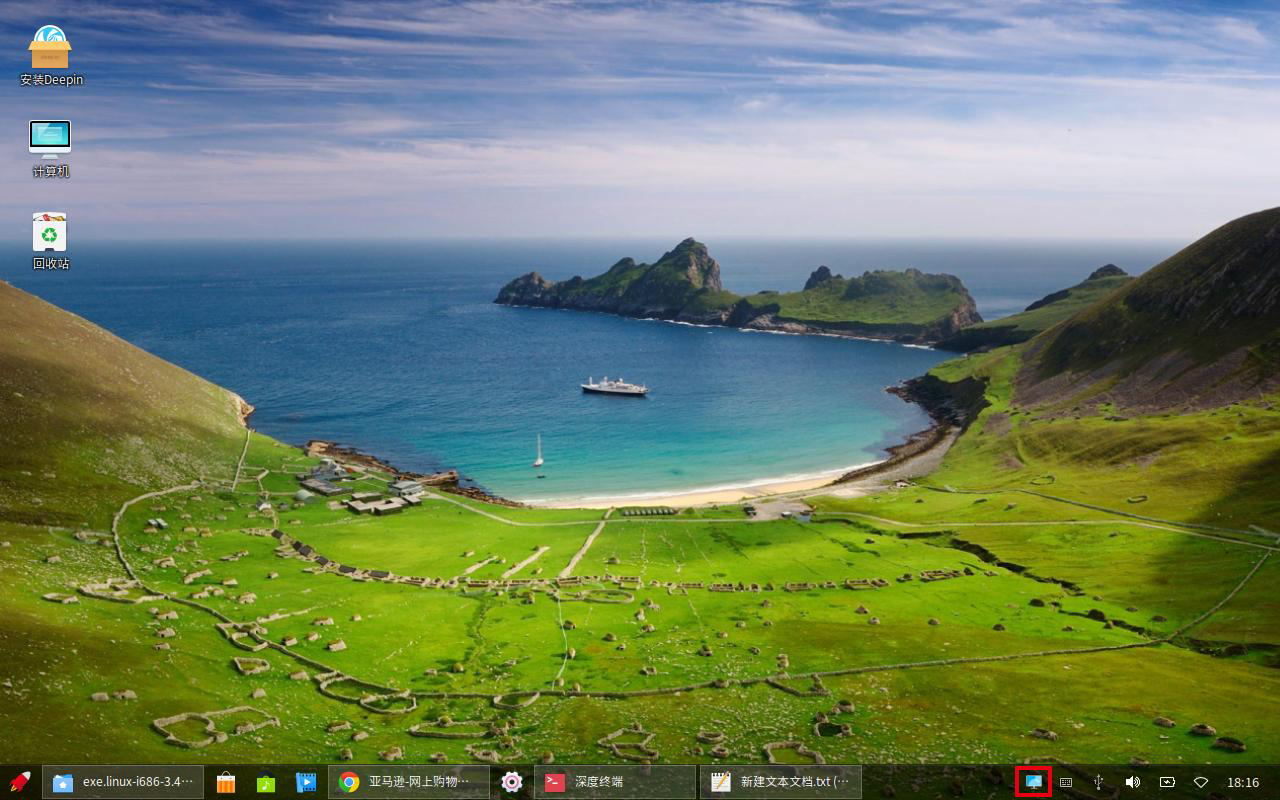Select the 回收站 recycle bin icon
Screen dimensions: 1280x800
50,240
